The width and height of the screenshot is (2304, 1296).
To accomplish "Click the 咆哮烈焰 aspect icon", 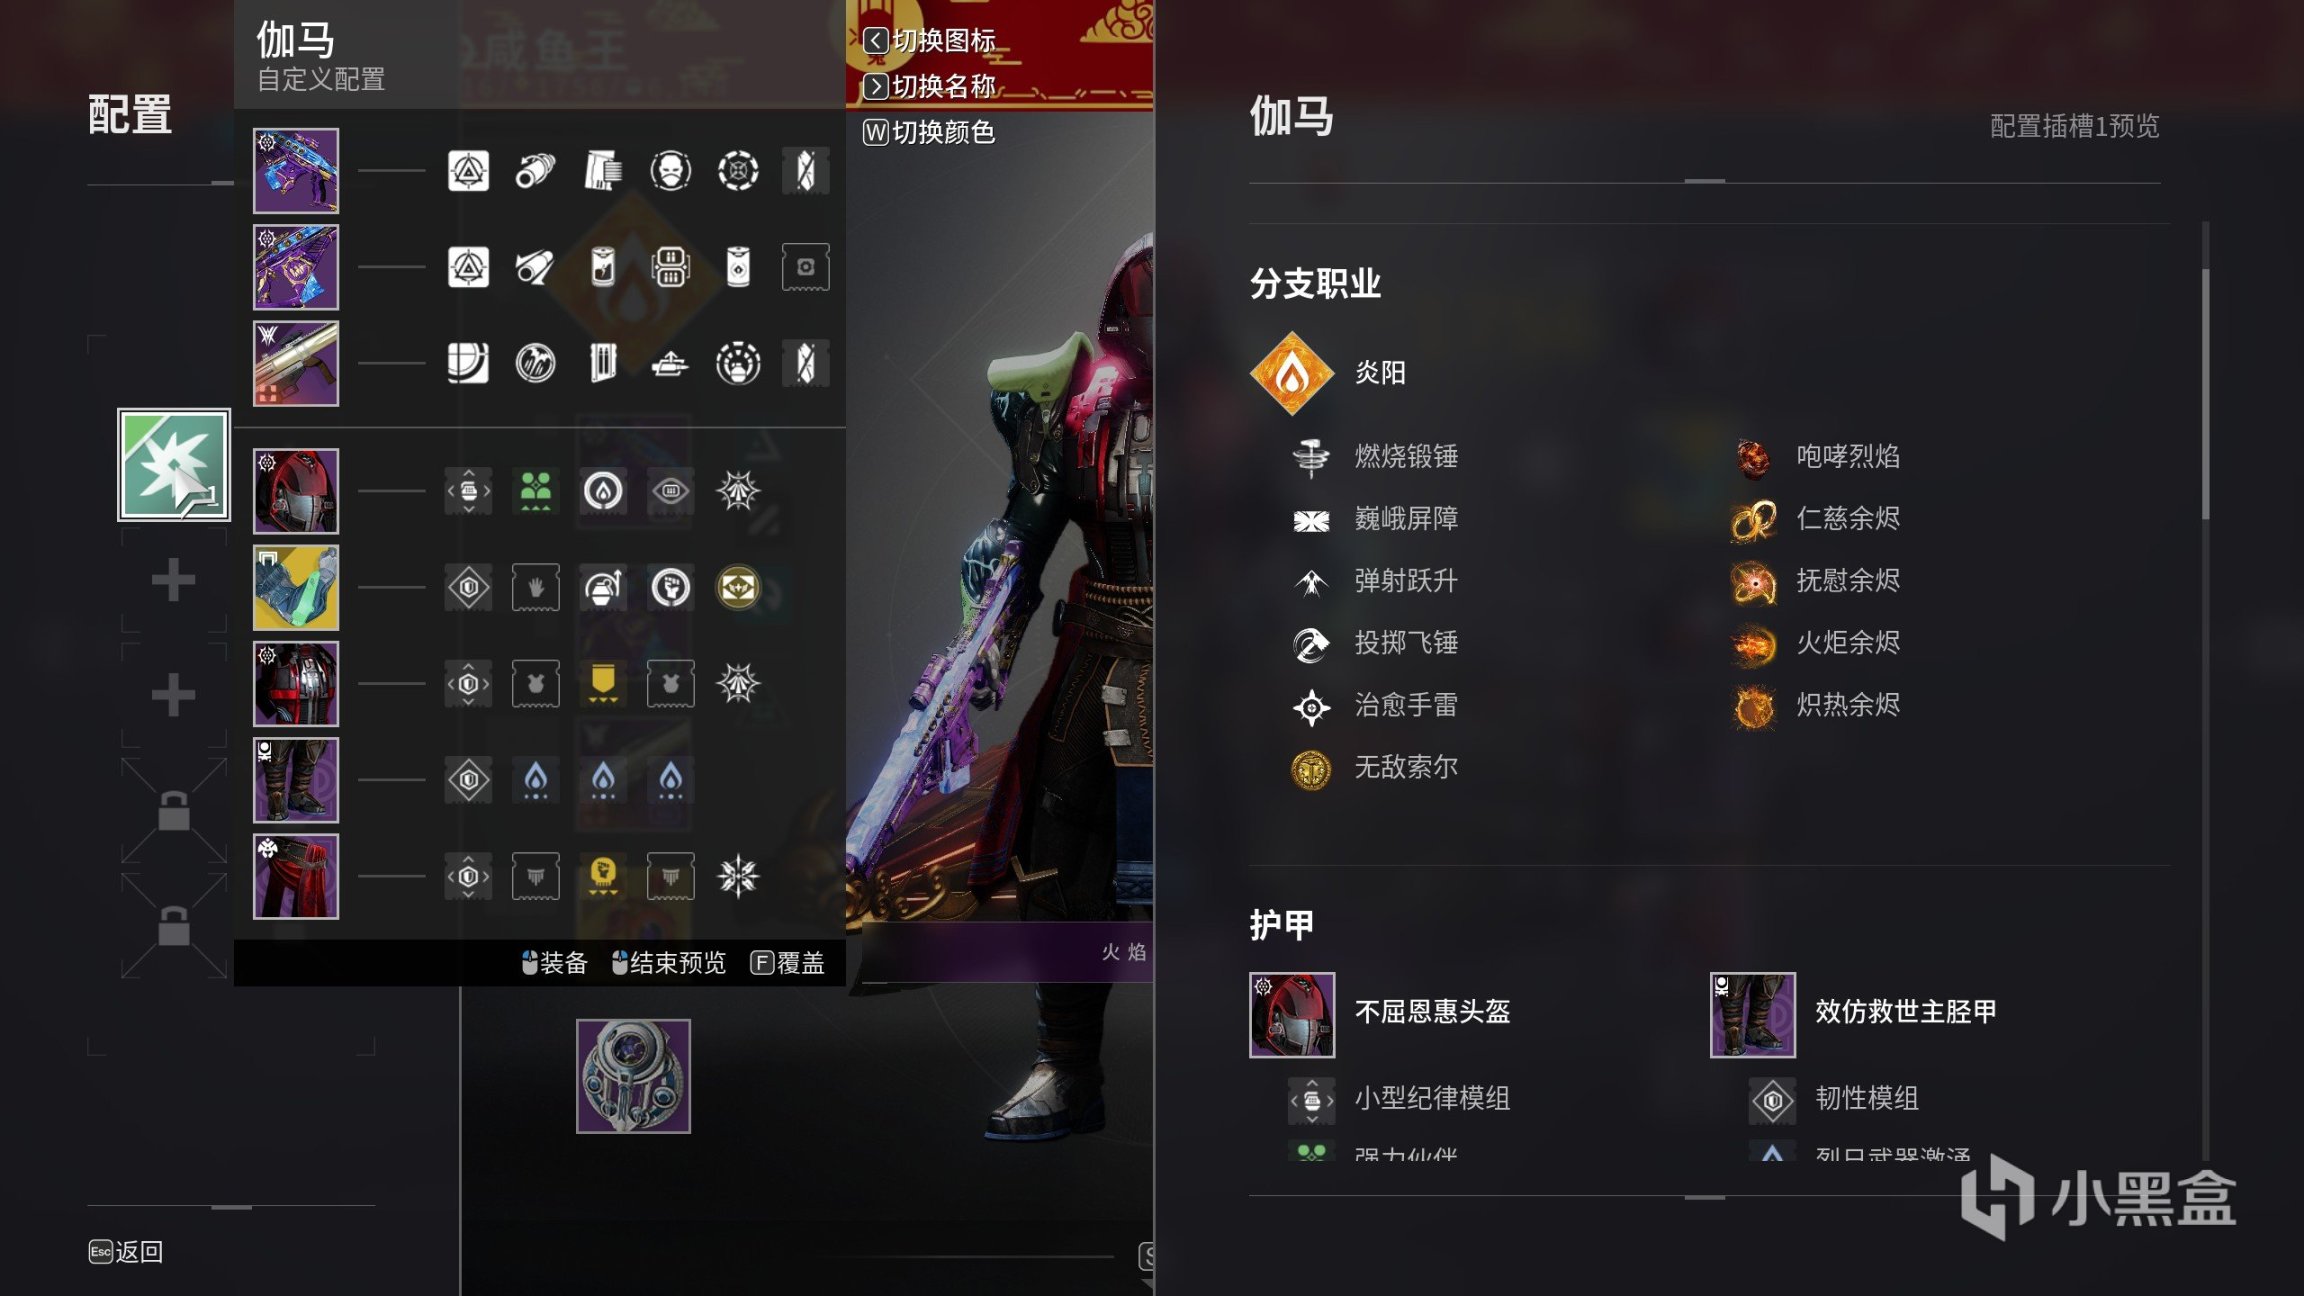I will coord(1753,457).
